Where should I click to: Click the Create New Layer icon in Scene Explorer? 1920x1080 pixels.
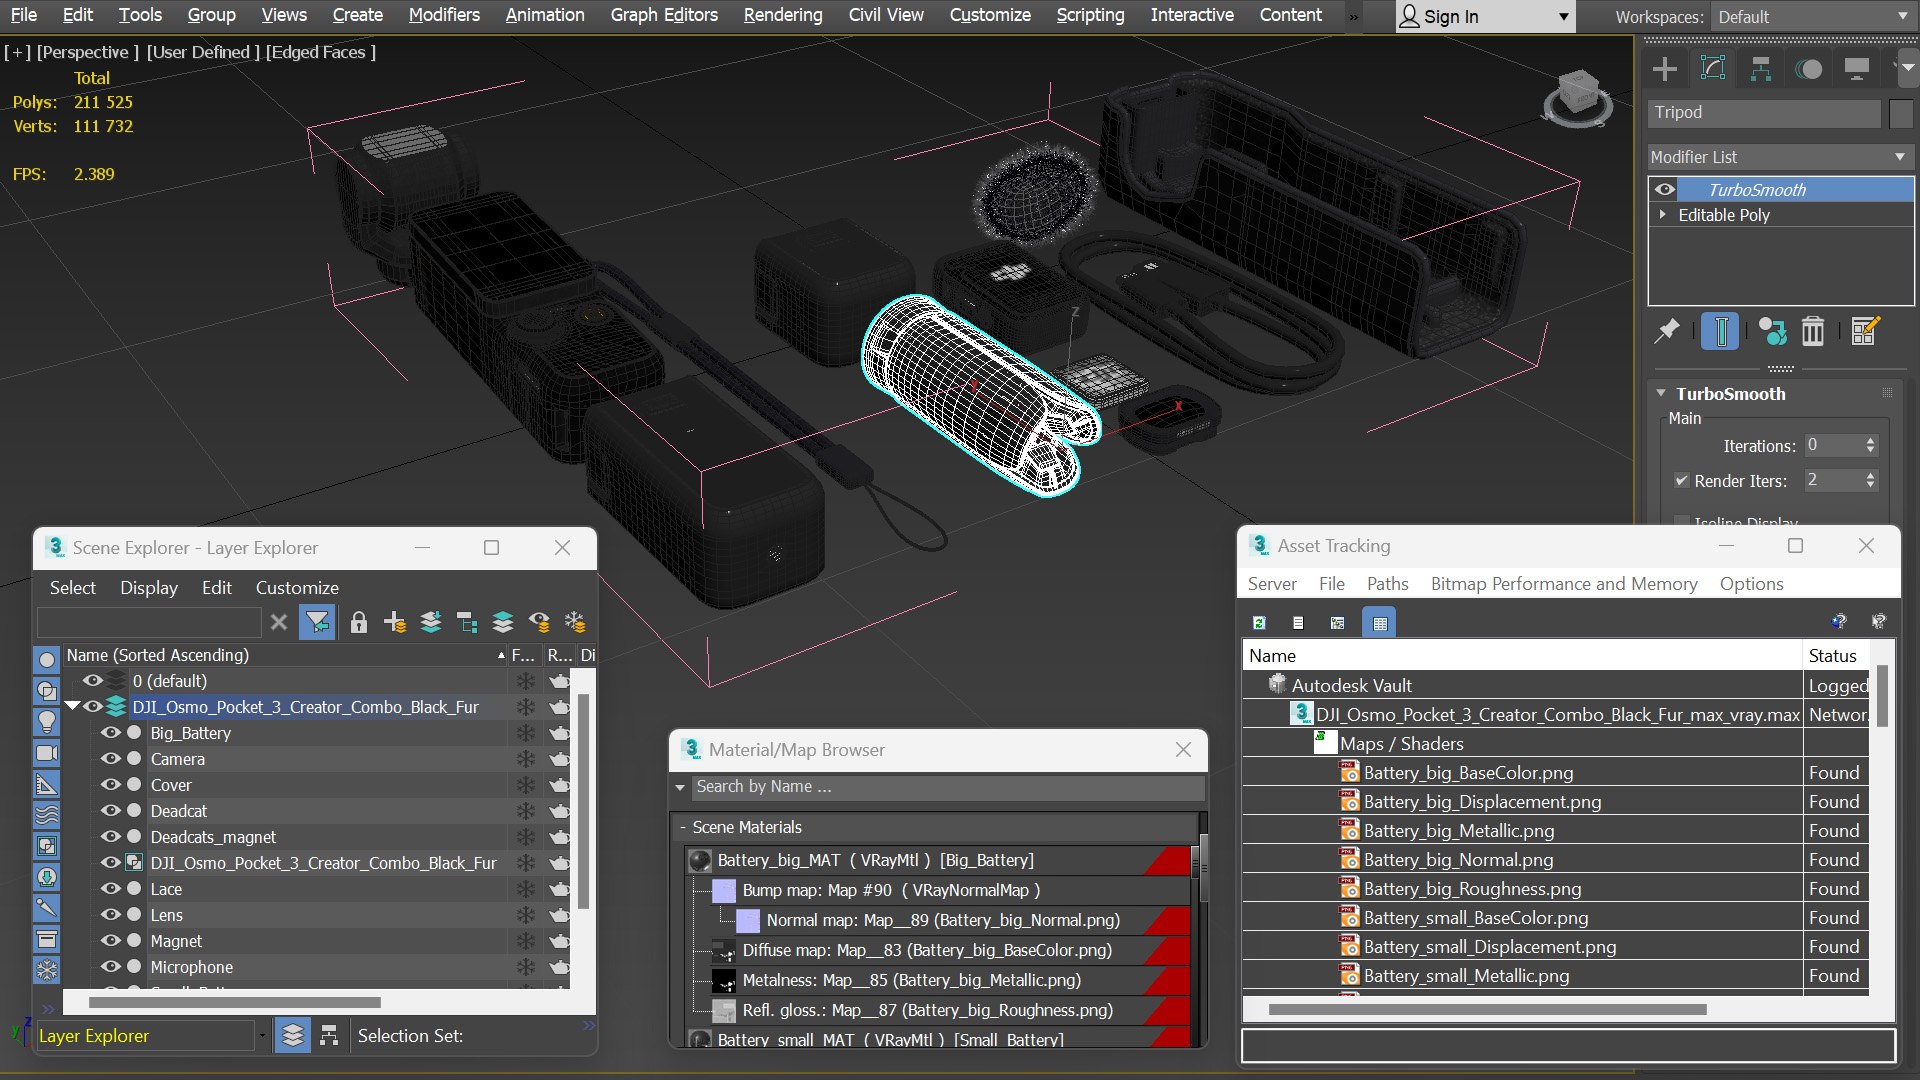[395, 623]
